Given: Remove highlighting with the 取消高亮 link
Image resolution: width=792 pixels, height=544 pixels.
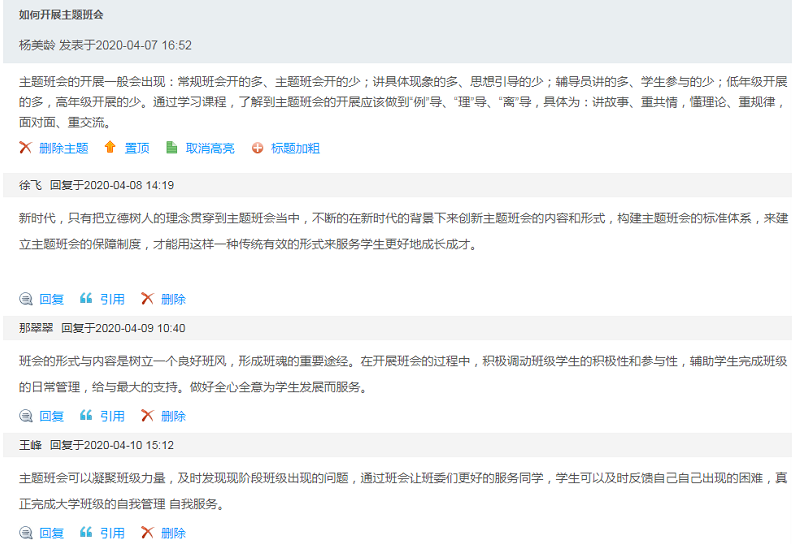Looking at the screenshot, I should [210, 148].
